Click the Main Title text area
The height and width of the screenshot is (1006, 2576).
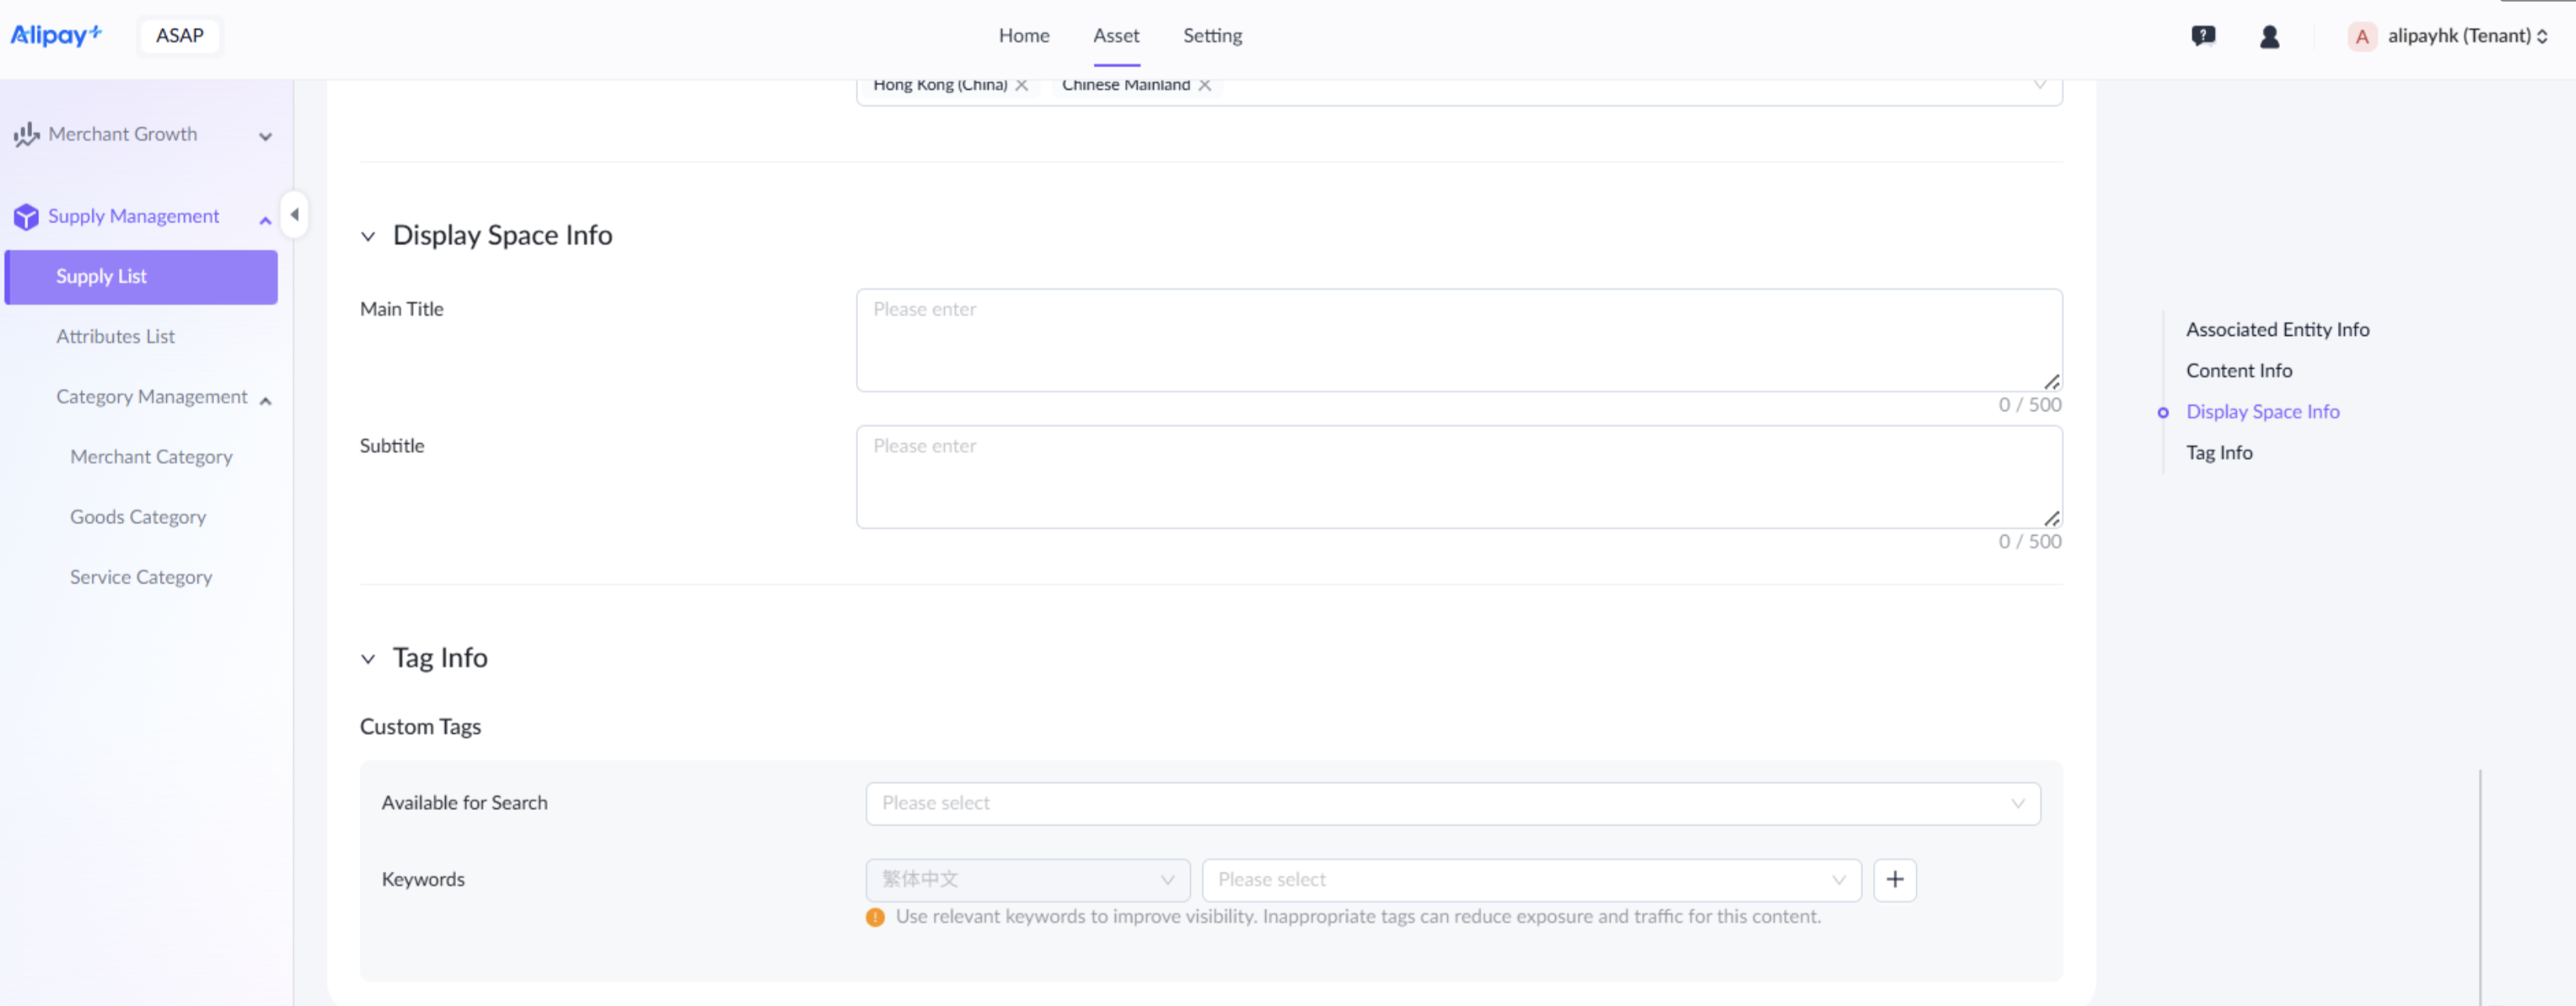coord(1458,340)
